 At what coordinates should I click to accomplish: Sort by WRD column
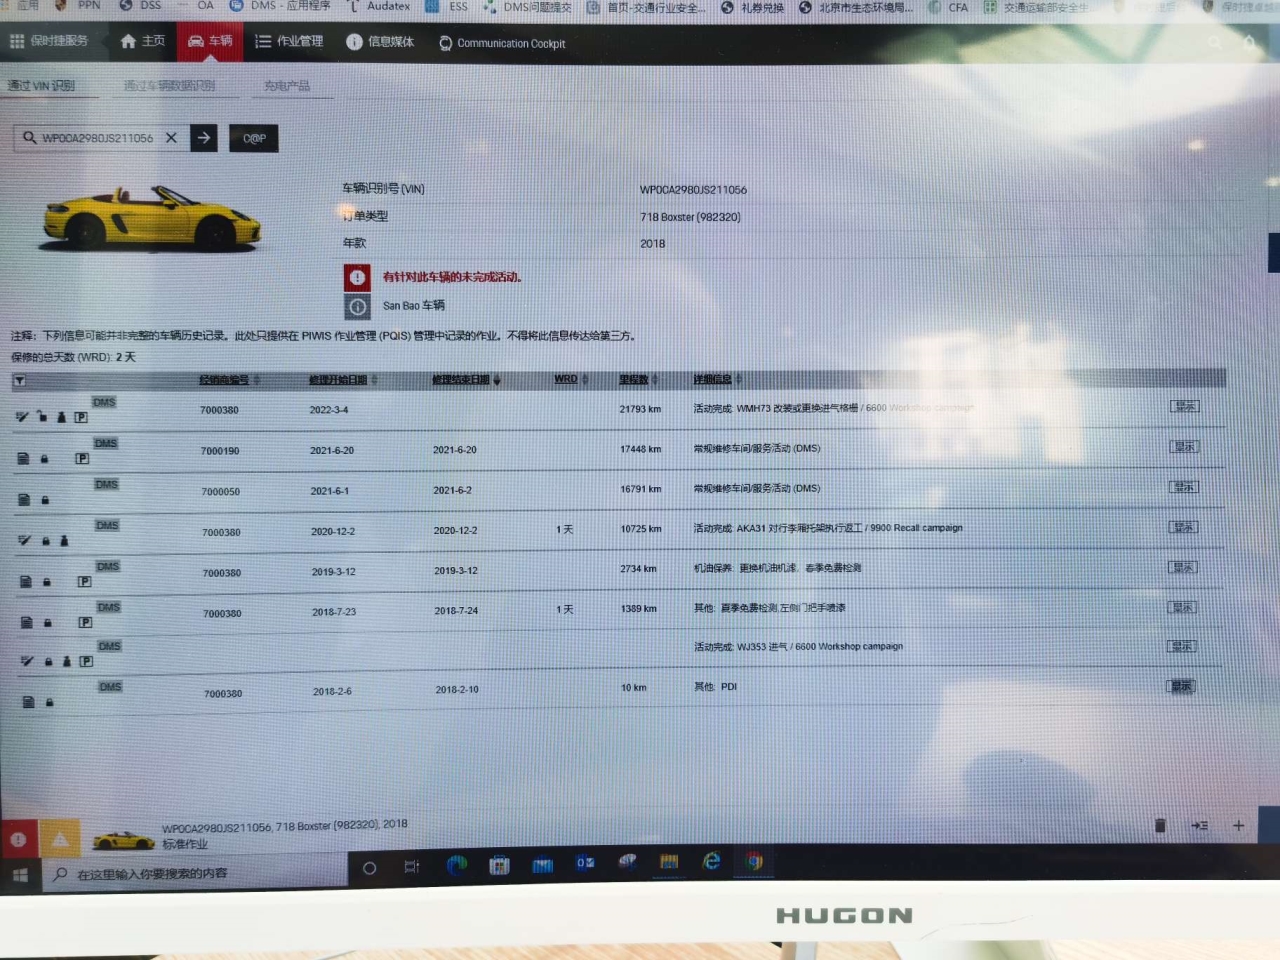571,379
